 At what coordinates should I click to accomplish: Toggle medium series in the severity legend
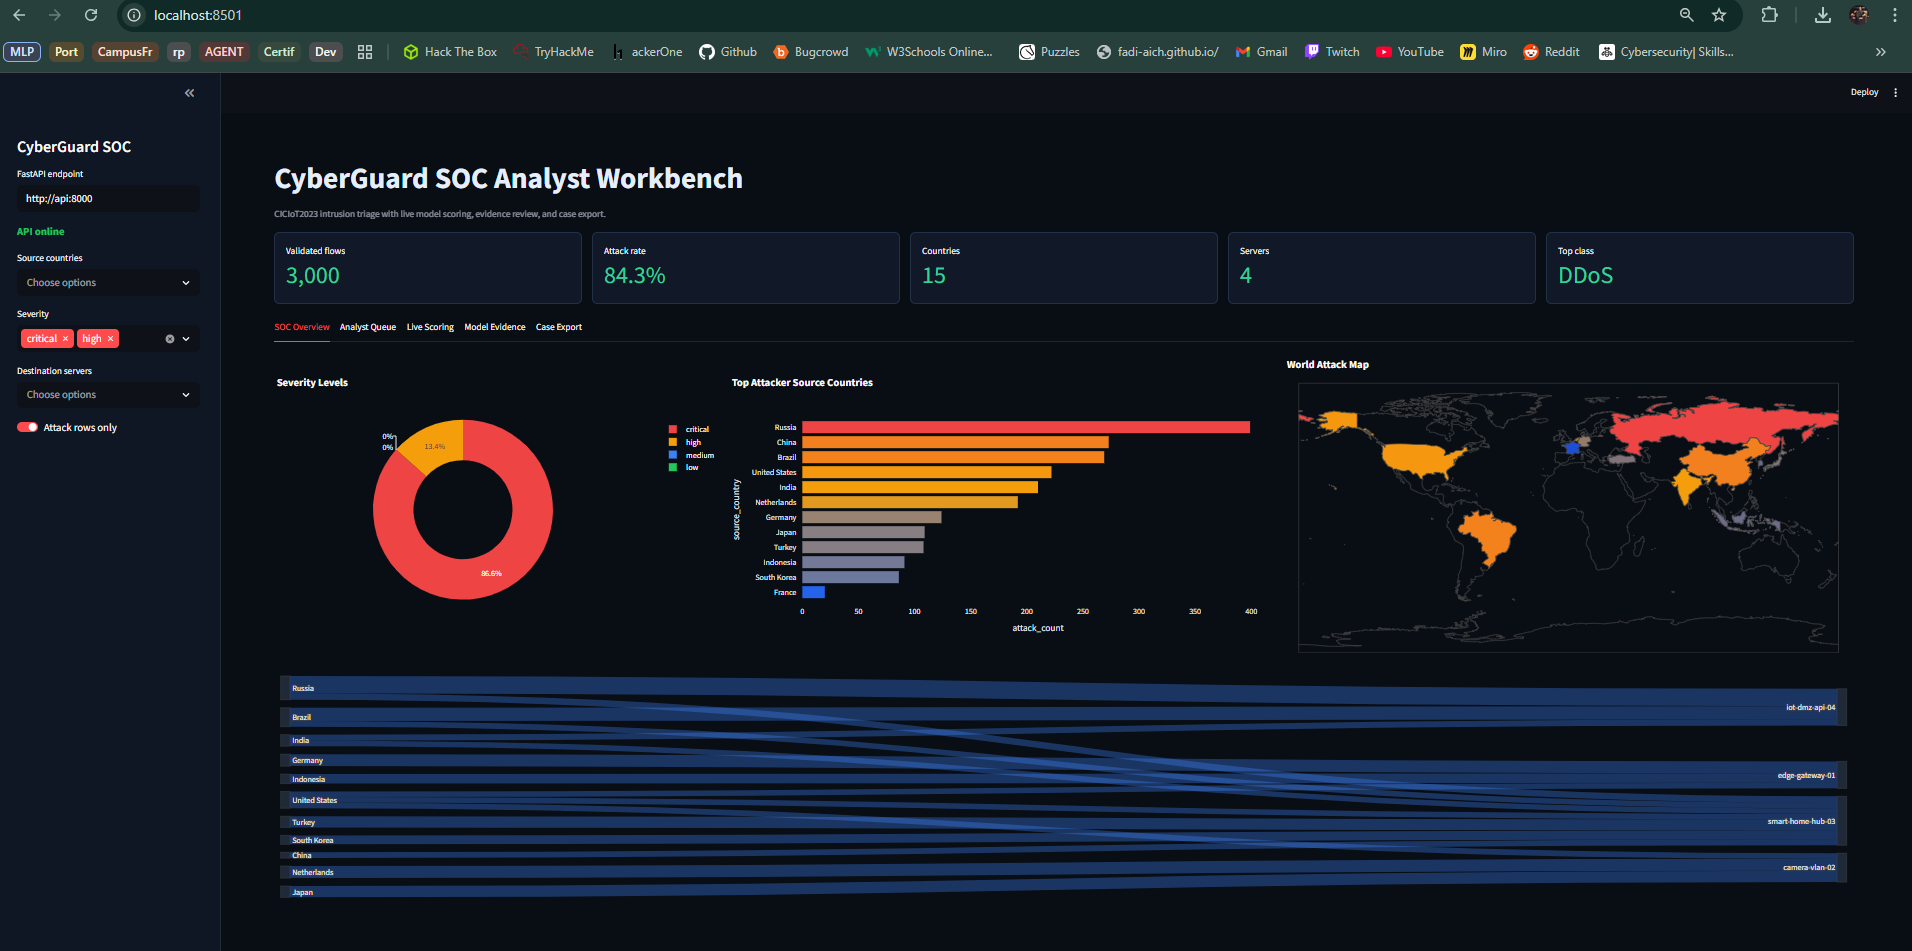click(x=692, y=455)
